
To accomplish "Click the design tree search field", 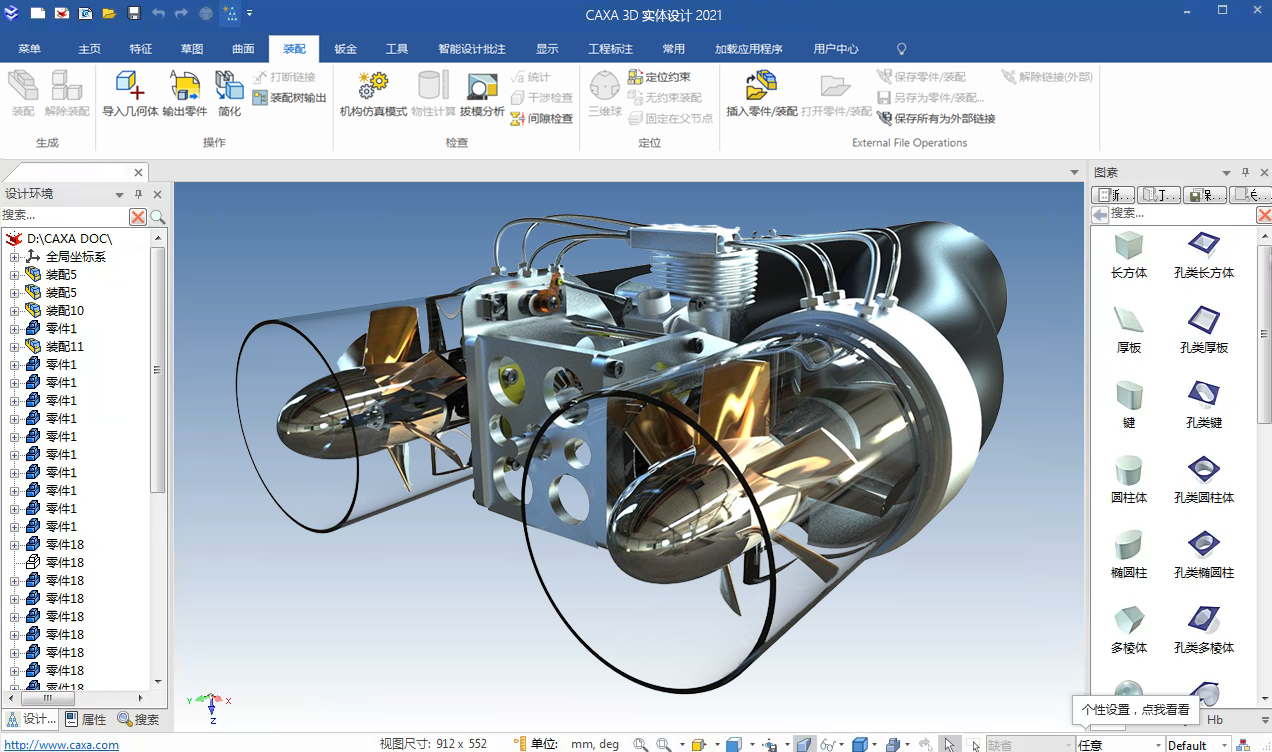I will (x=64, y=216).
